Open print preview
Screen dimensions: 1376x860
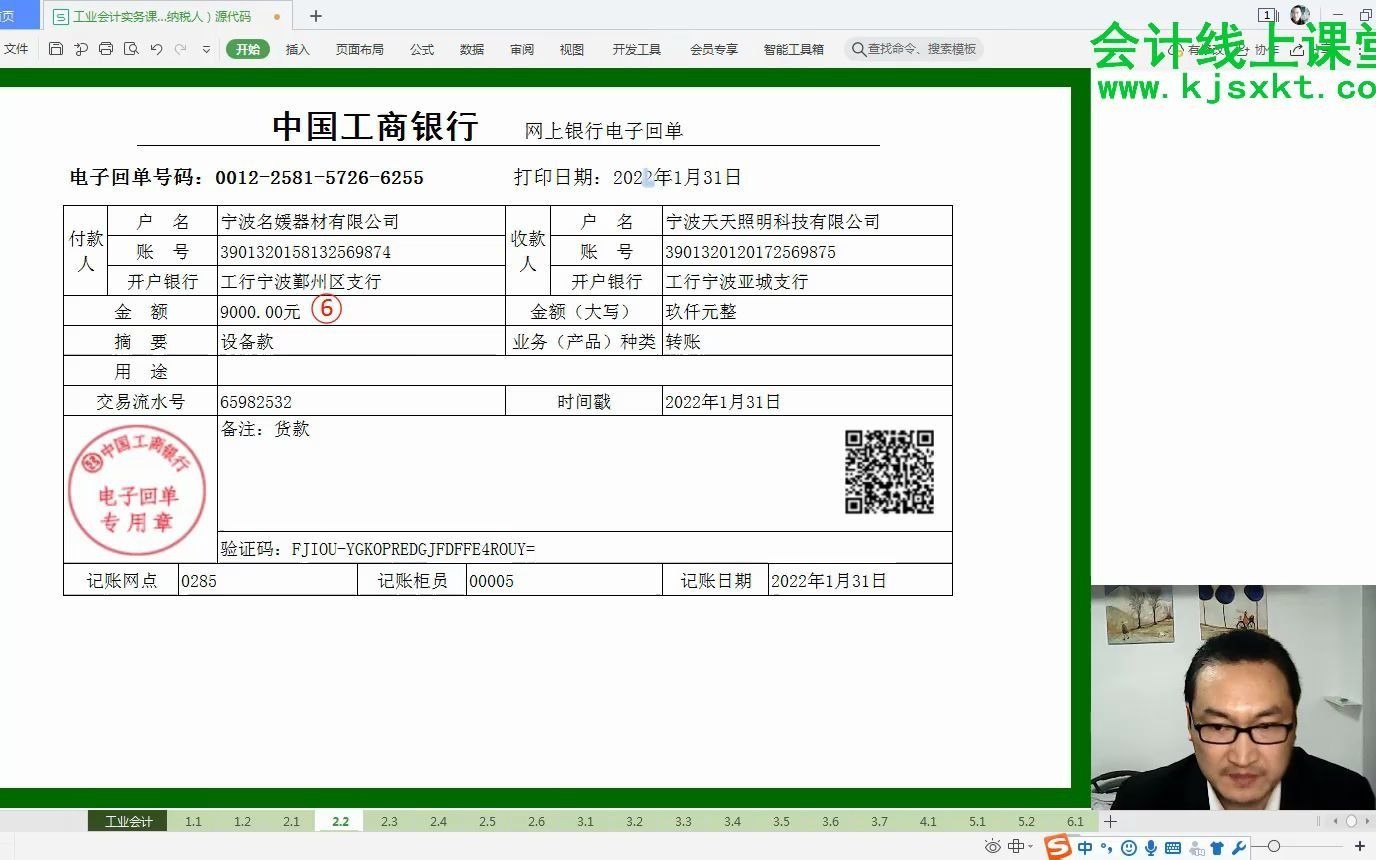pos(132,49)
